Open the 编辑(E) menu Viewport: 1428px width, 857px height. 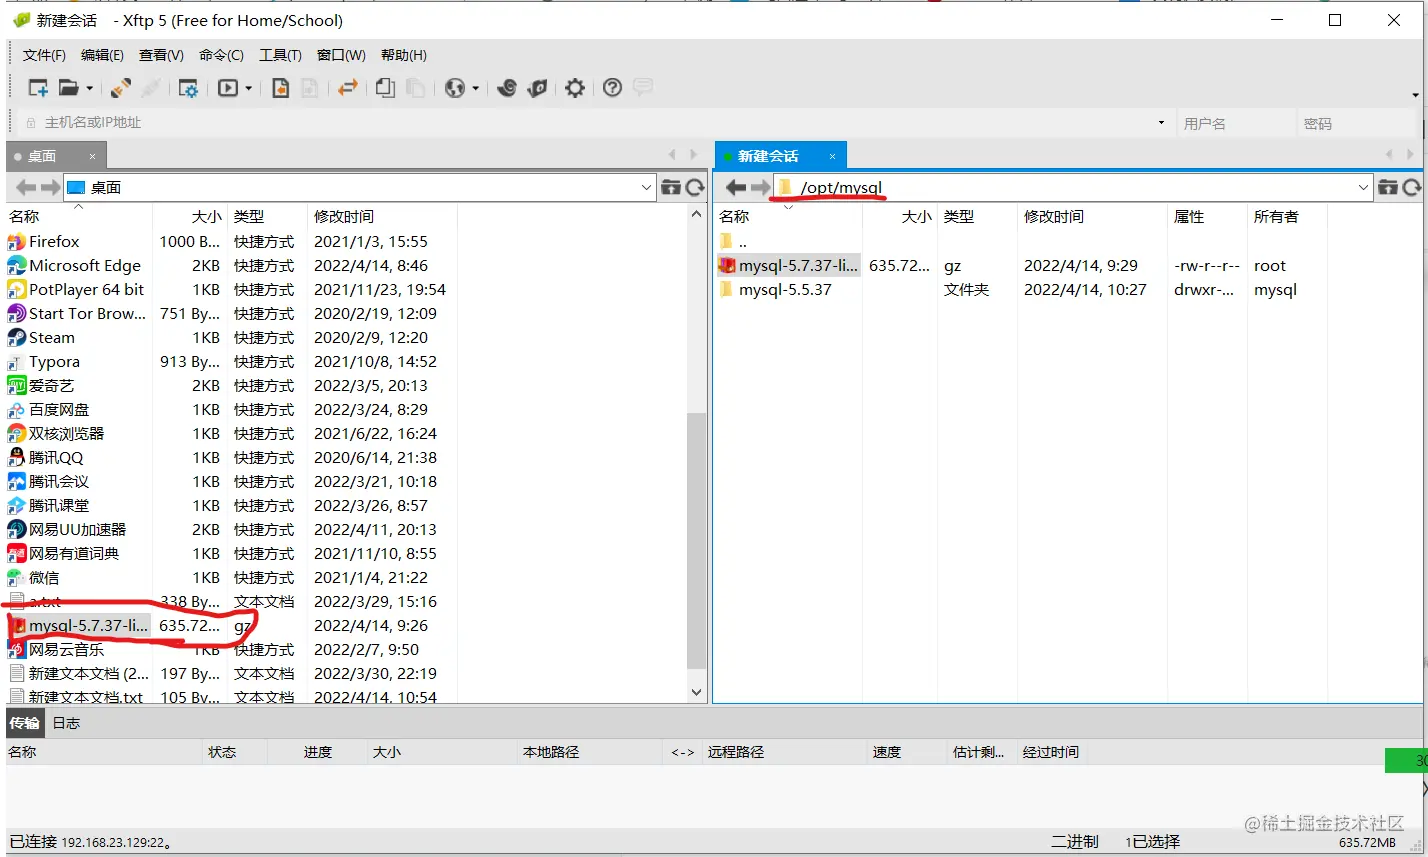pos(102,55)
